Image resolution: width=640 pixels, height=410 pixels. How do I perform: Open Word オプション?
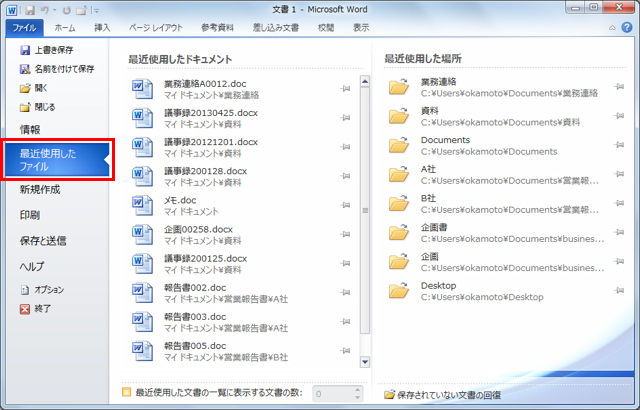(x=42, y=290)
